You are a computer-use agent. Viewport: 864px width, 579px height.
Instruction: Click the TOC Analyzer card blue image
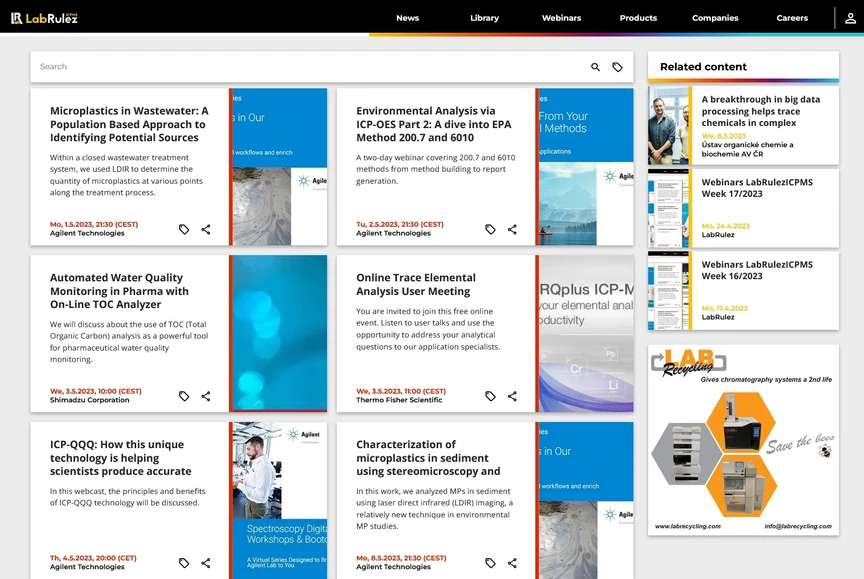279,333
